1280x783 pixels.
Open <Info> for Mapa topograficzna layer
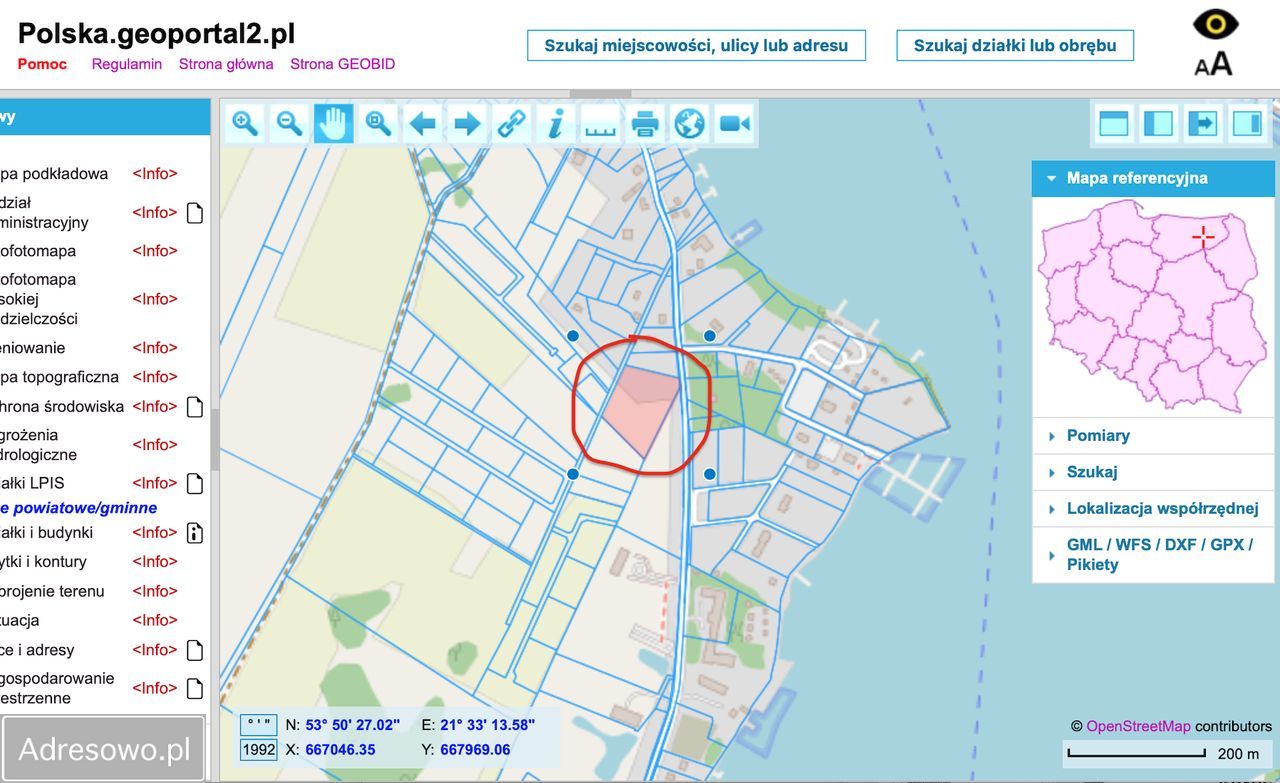[x=155, y=377]
